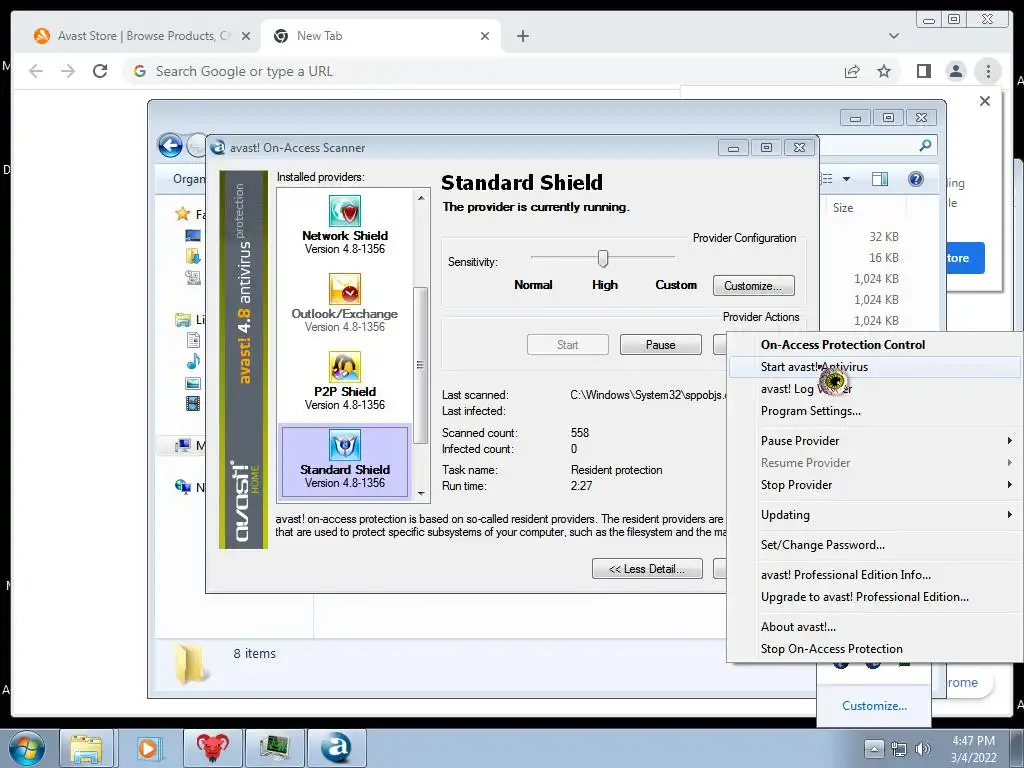Click provider list scroll down arrow
1024x768 pixels.
tap(421, 494)
